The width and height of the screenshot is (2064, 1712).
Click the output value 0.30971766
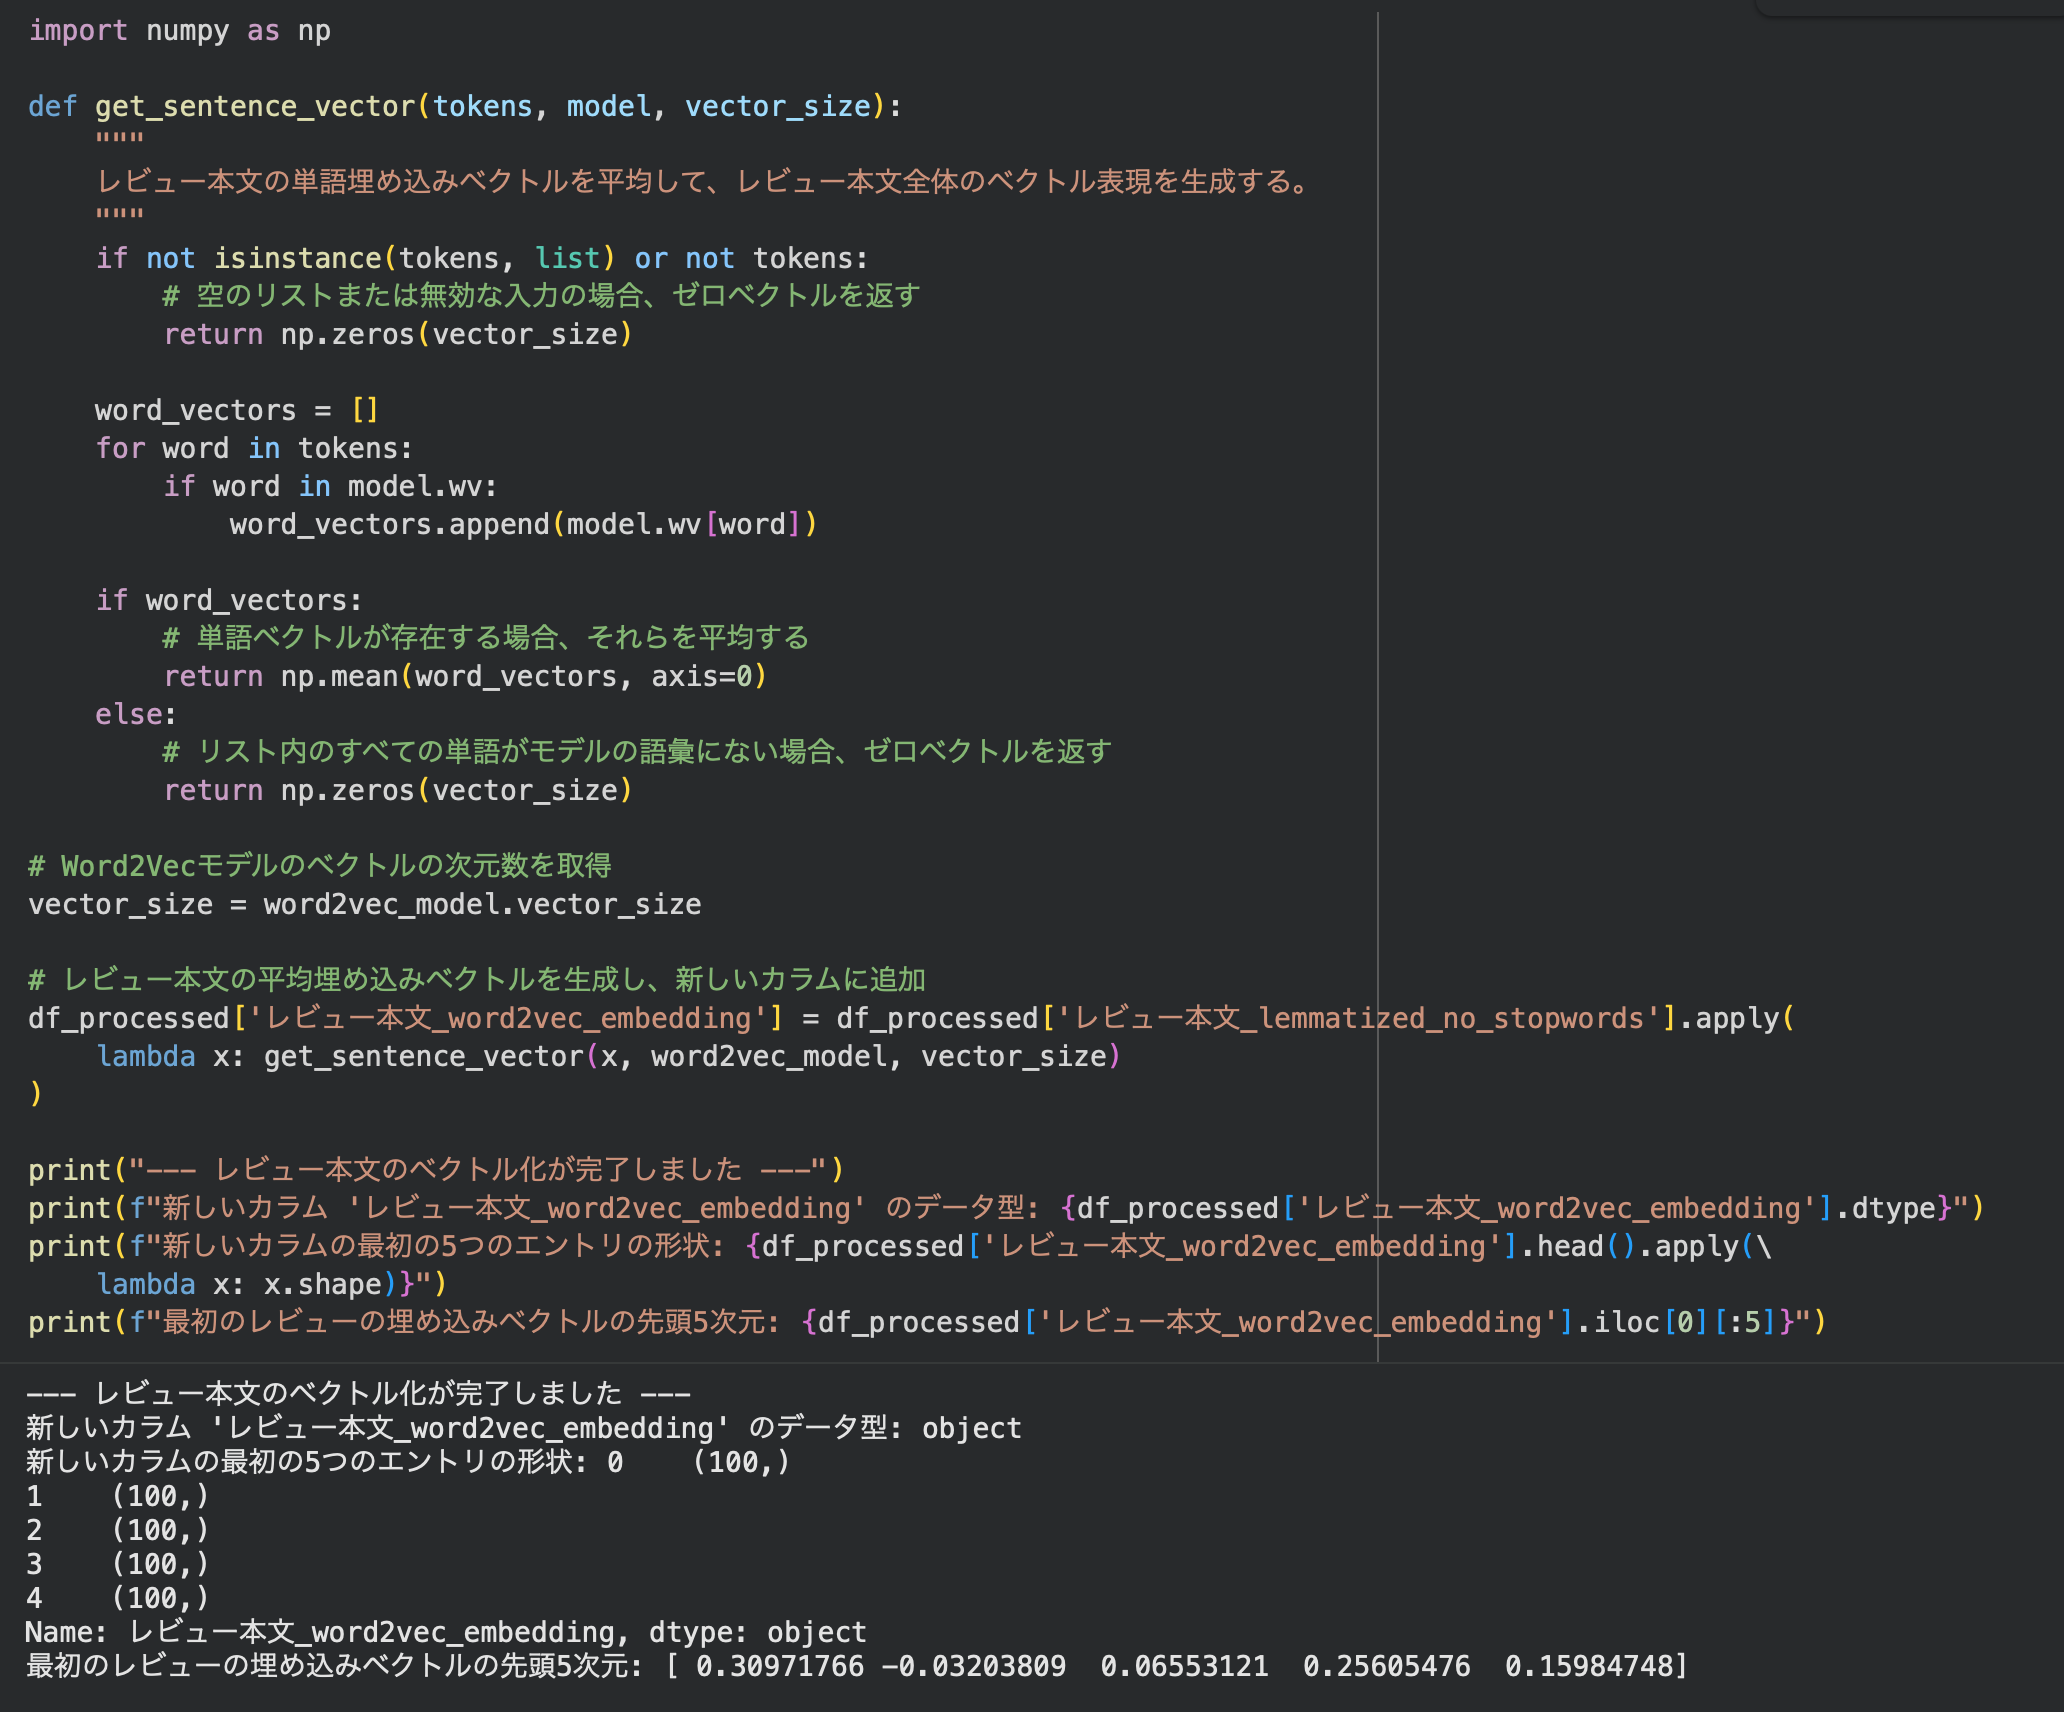click(x=780, y=1667)
